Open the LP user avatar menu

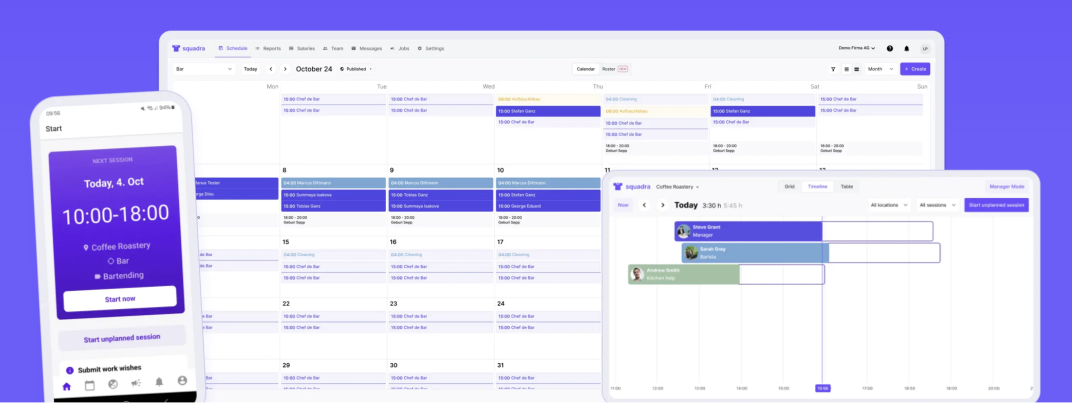(925, 49)
